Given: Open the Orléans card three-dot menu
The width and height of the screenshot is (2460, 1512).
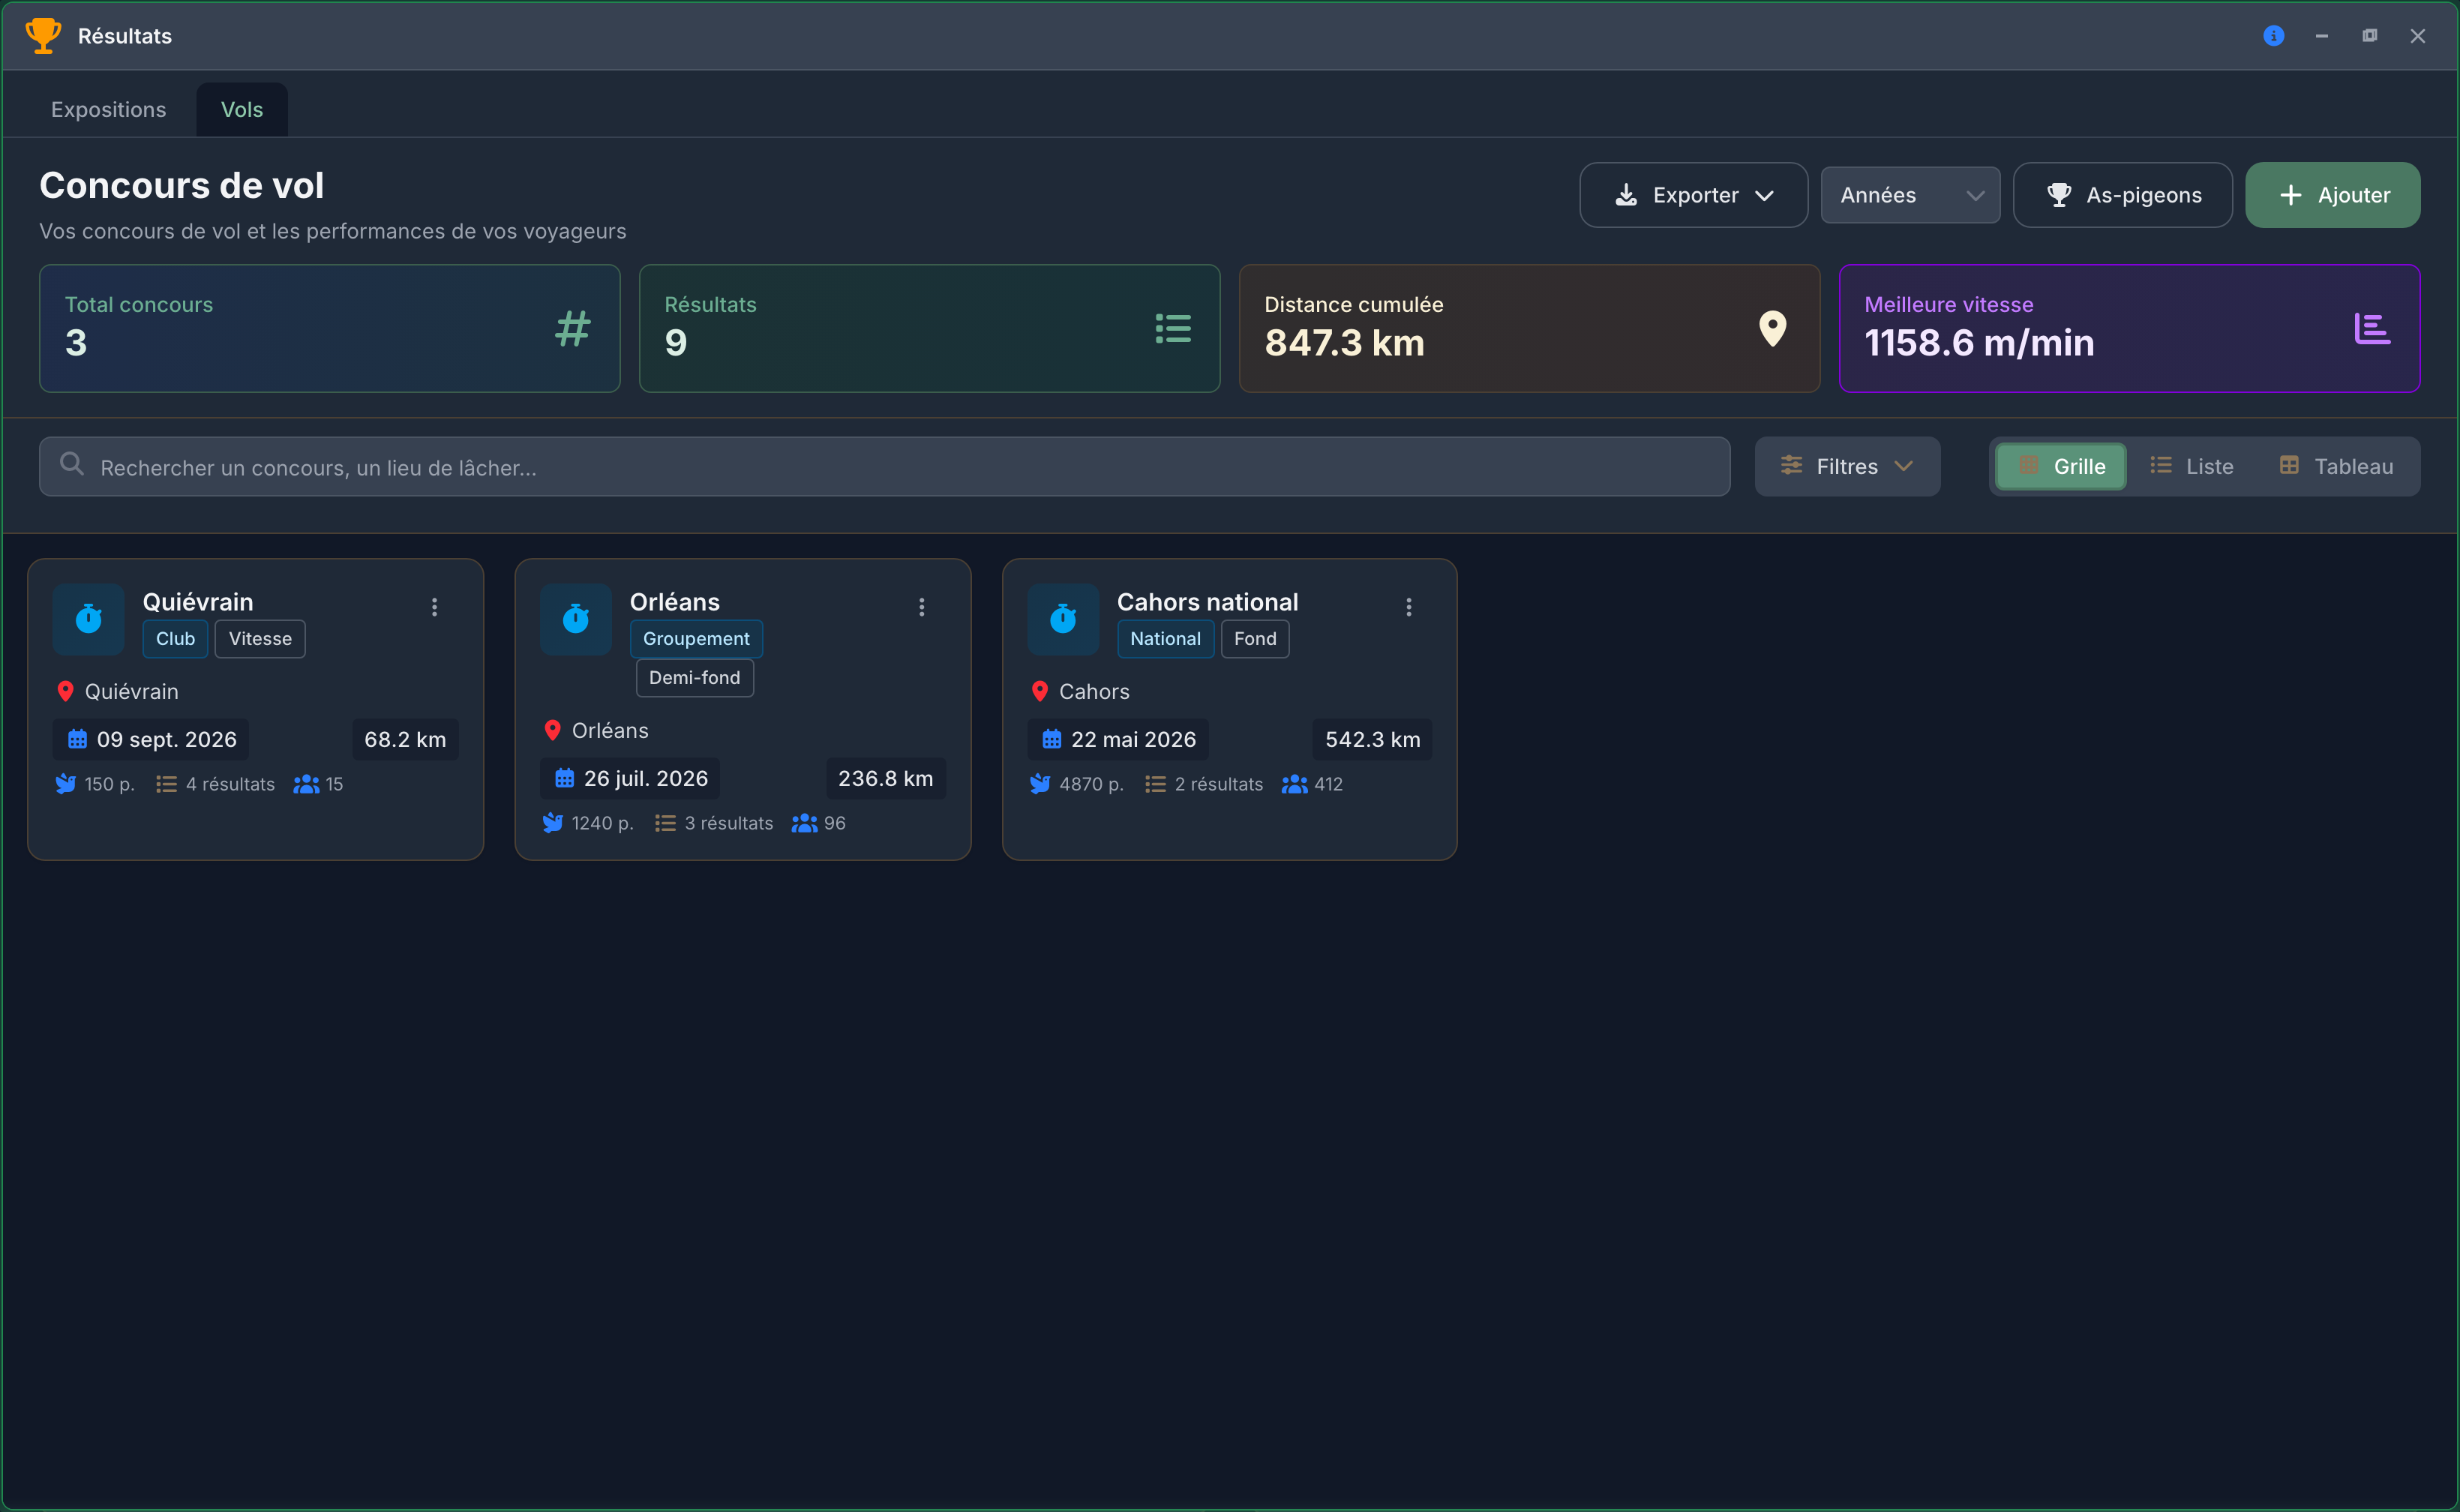Looking at the screenshot, I should click(x=922, y=607).
